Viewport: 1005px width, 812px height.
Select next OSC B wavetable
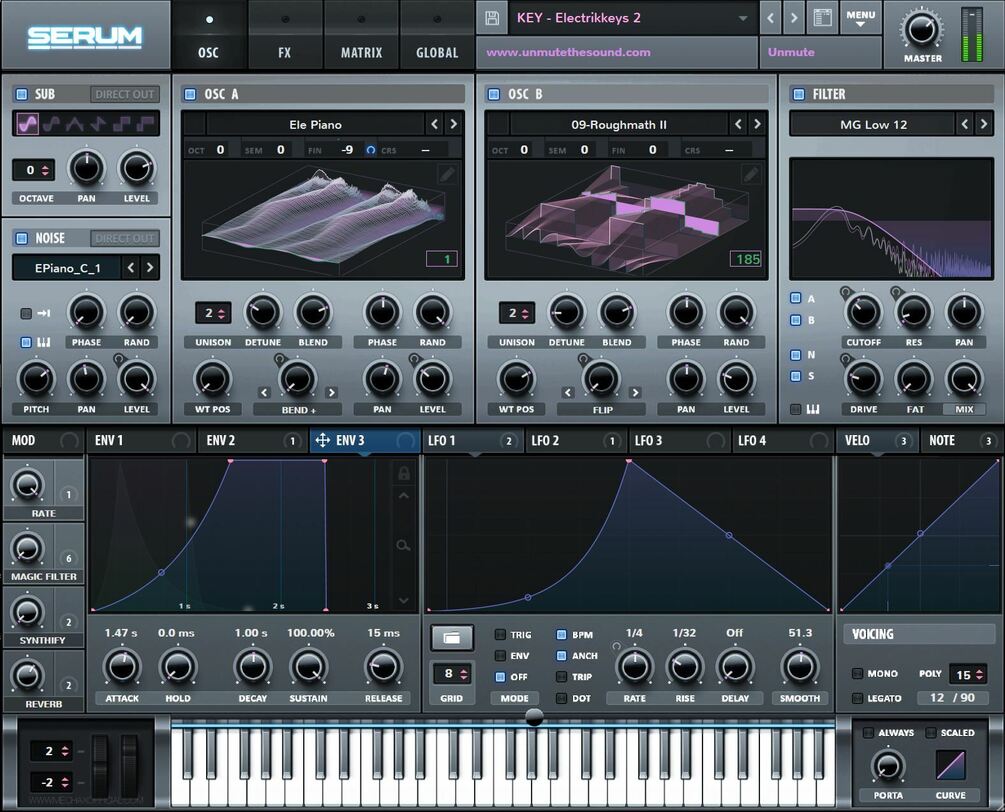(757, 124)
